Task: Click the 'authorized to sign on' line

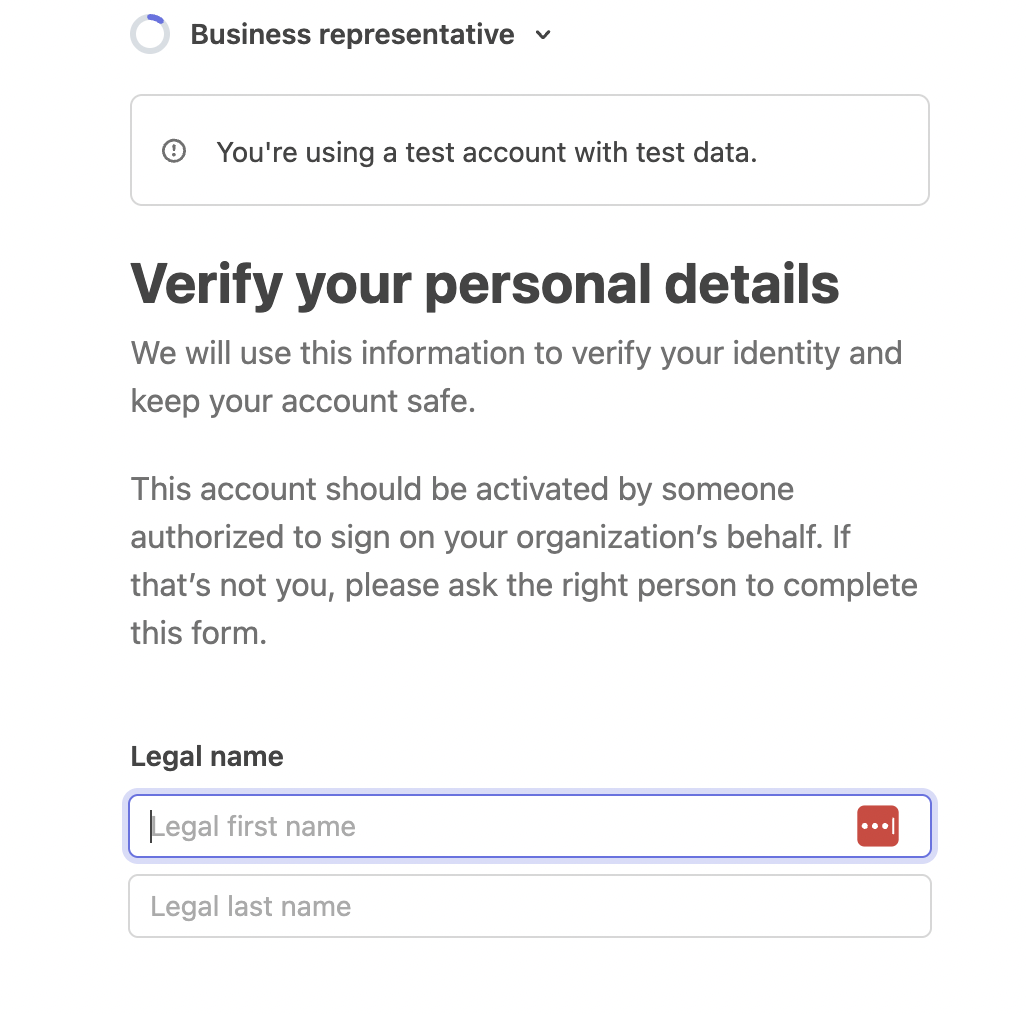Action: 490,537
